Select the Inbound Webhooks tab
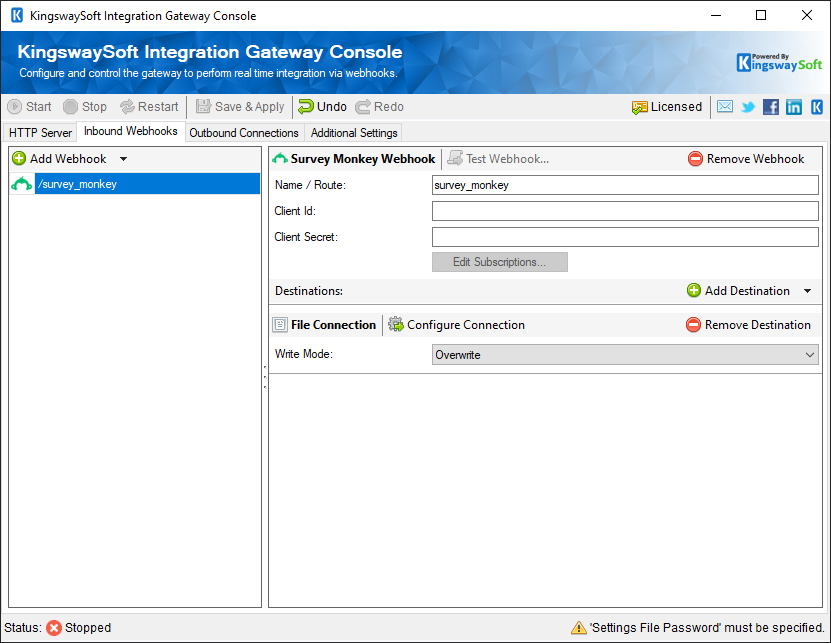Screen dimensions: 831x643 click(x=130, y=131)
